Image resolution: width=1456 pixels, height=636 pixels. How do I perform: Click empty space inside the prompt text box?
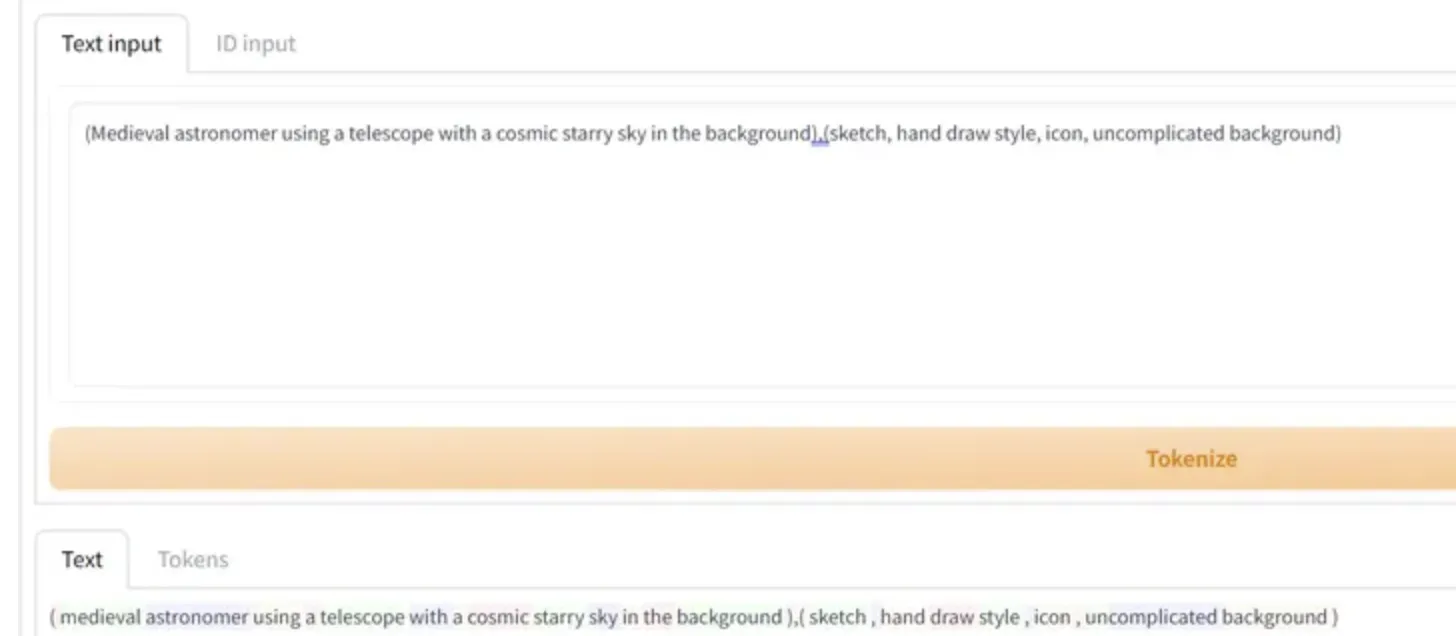click(x=700, y=280)
